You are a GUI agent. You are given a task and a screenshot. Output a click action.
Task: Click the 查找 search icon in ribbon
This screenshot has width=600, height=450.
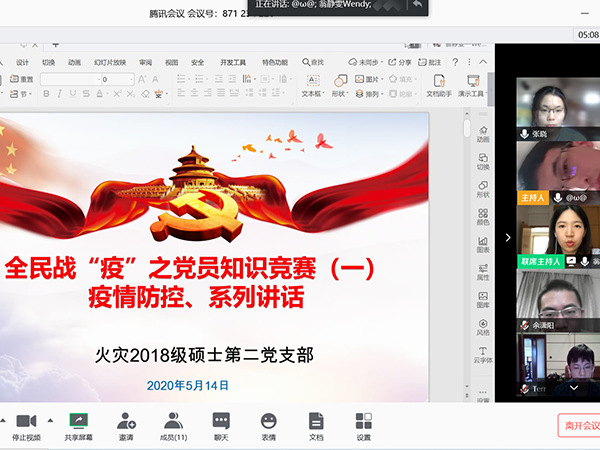[x=313, y=62]
